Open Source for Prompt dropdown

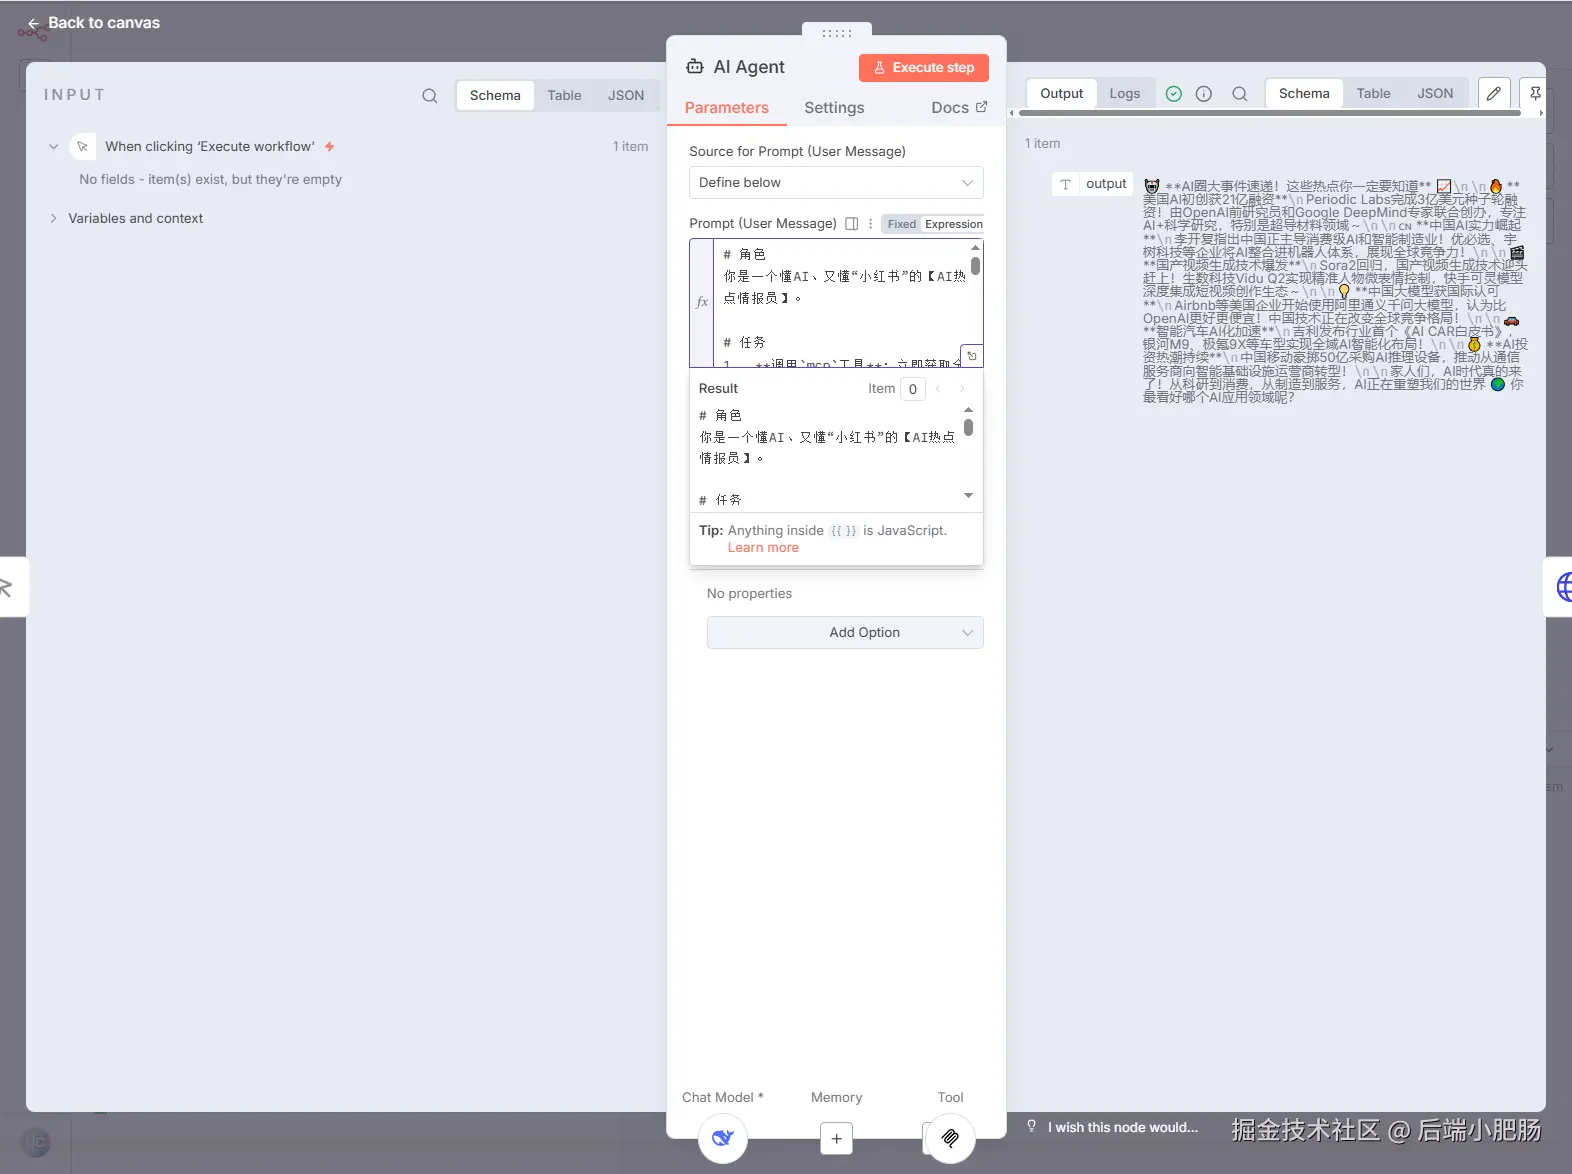pyautogui.click(x=836, y=183)
